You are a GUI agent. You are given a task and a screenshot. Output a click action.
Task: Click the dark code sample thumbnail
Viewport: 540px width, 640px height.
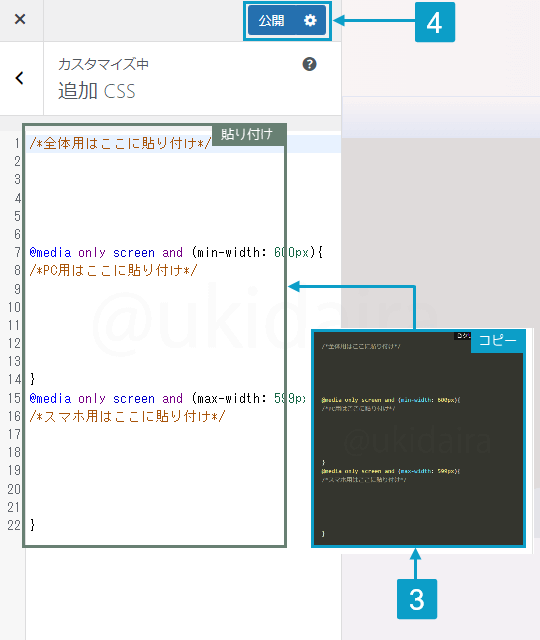(x=418, y=438)
